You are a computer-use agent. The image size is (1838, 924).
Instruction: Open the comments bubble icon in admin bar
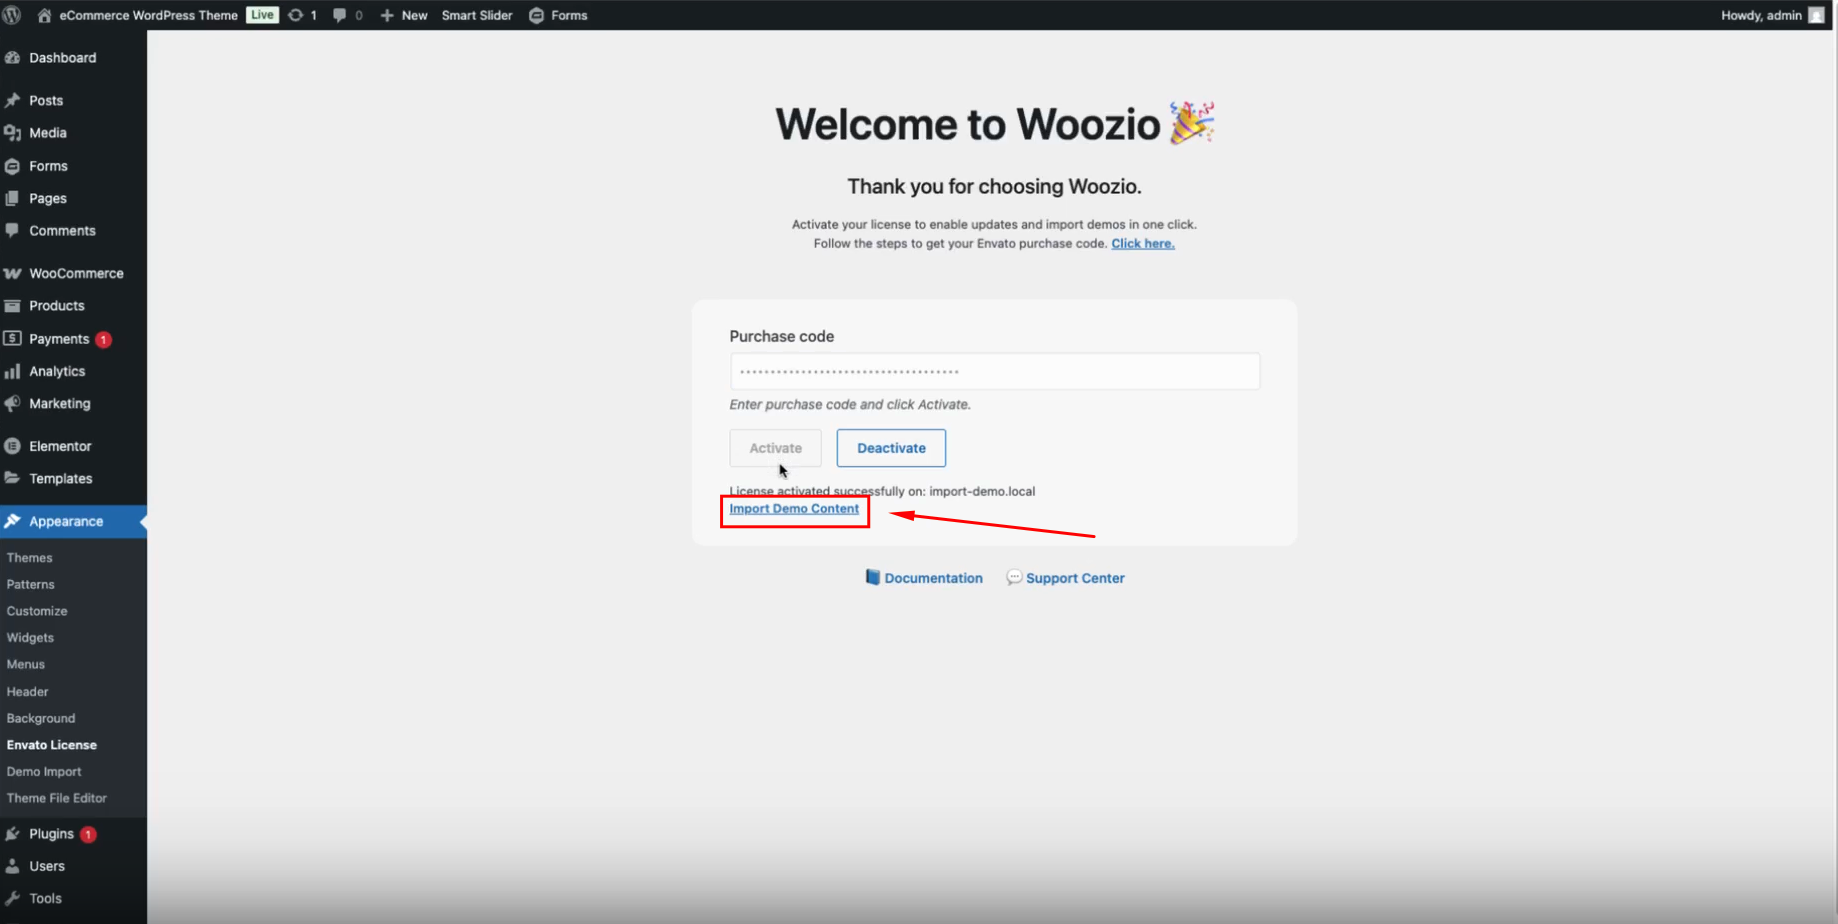click(x=340, y=15)
